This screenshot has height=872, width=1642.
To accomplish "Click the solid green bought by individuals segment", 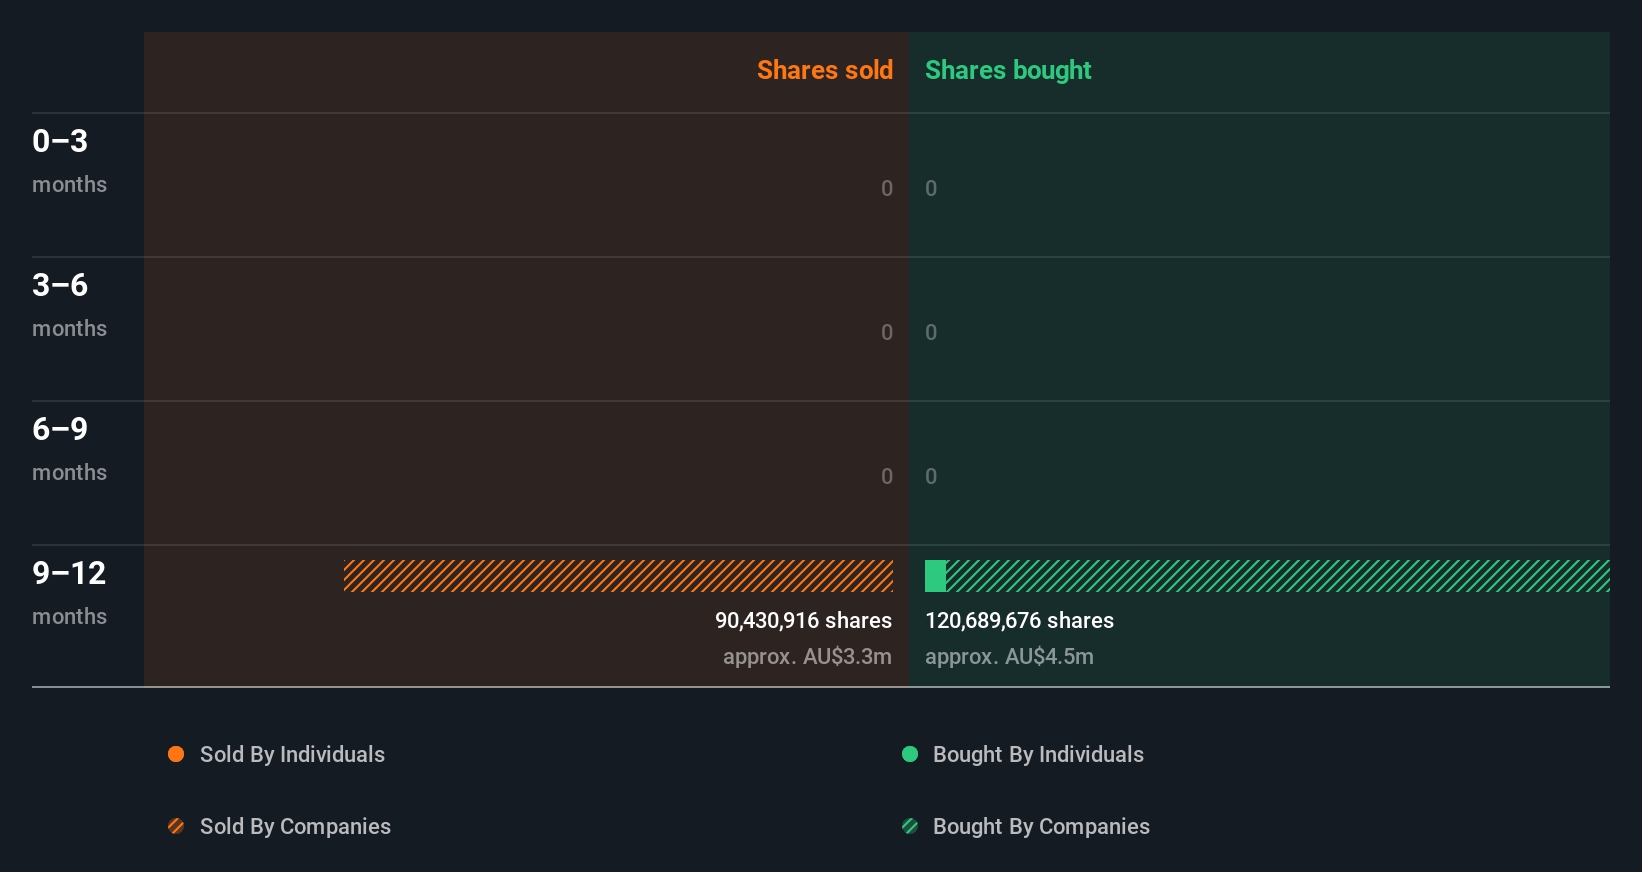I will (x=935, y=576).
